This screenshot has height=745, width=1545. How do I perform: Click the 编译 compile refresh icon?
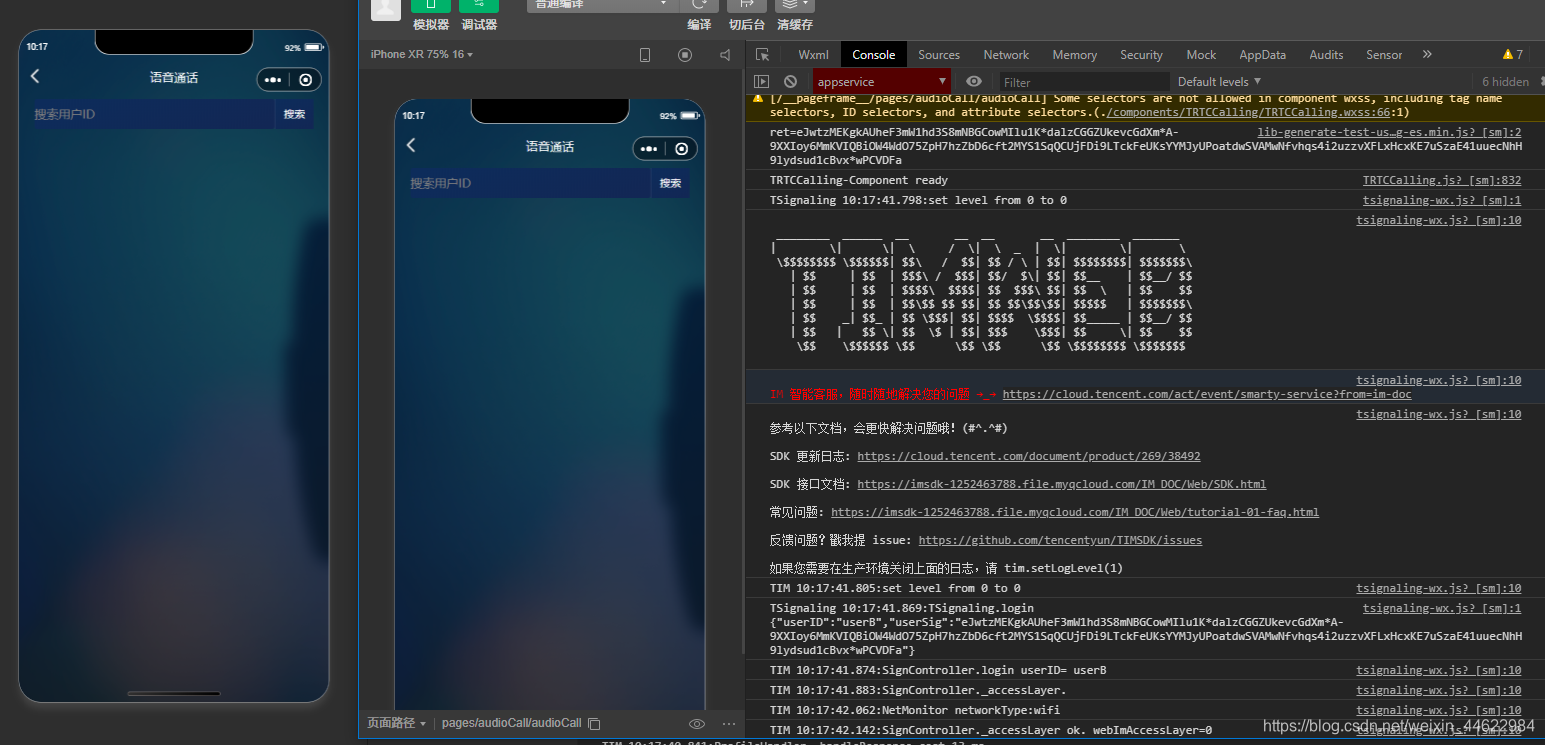click(699, 6)
